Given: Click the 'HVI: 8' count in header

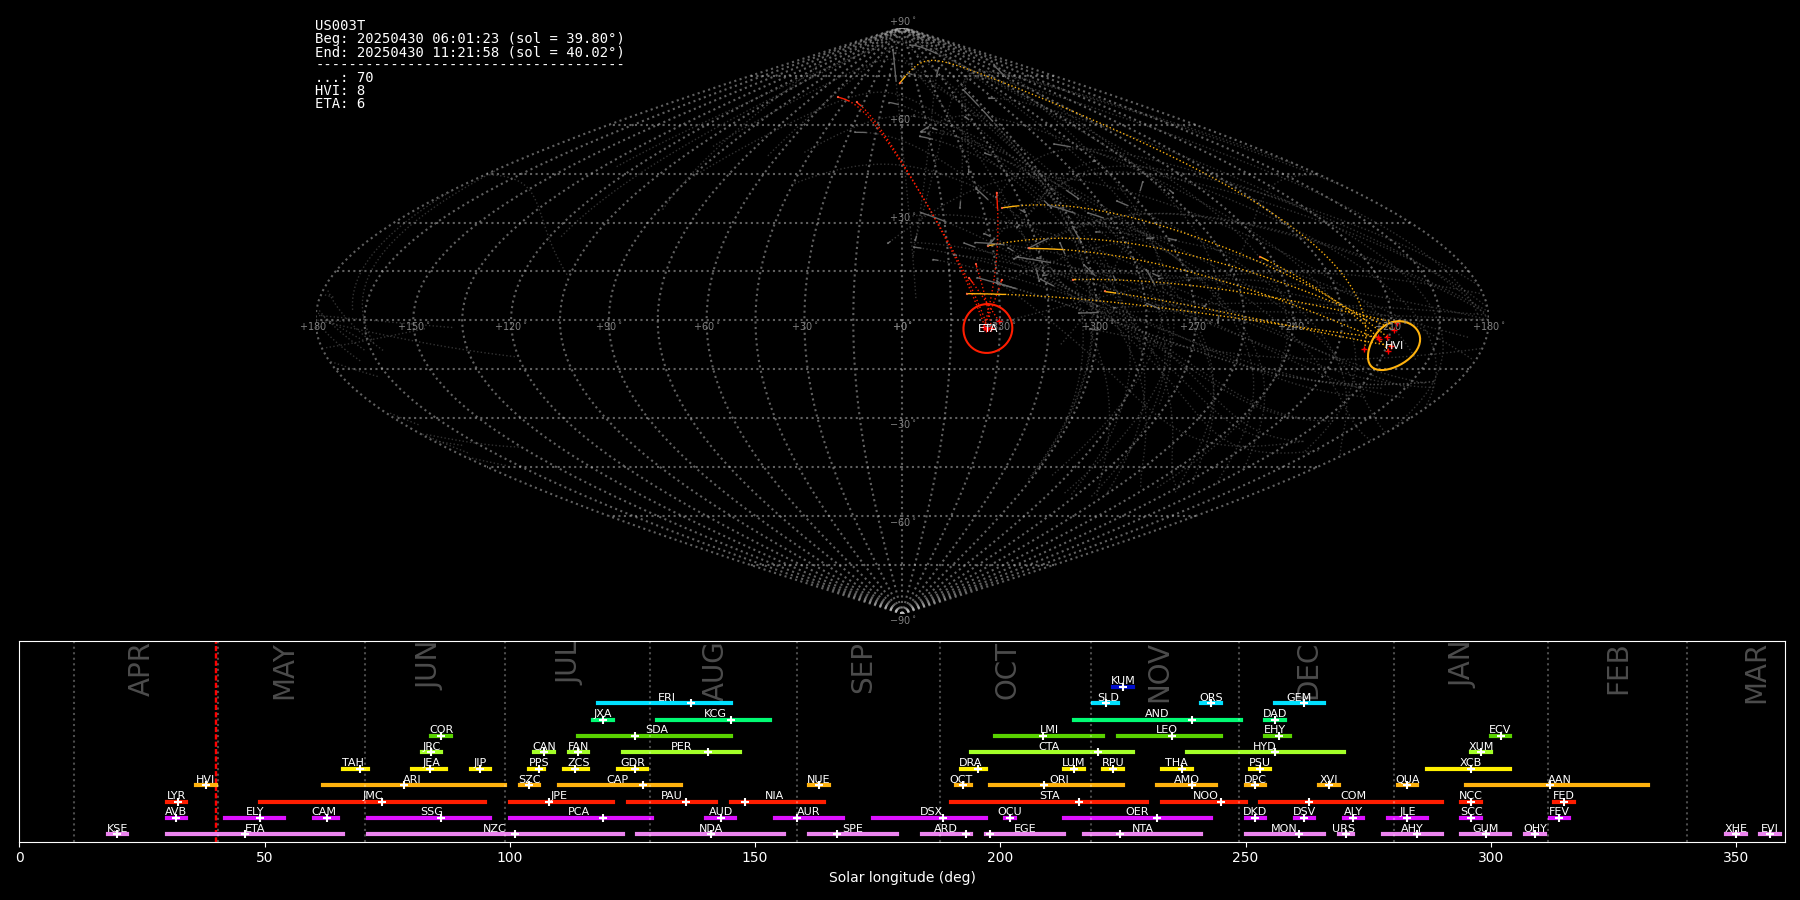Looking at the screenshot, I should (340, 90).
